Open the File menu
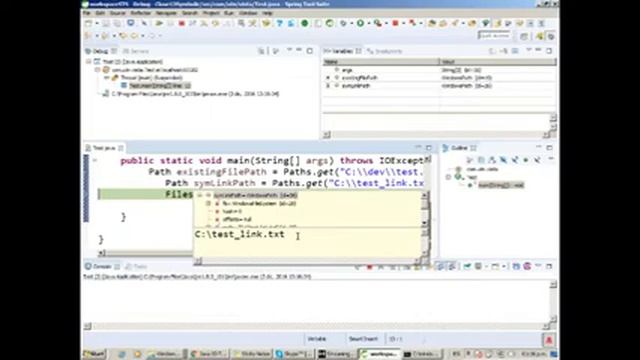 click(x=87, y=13)
